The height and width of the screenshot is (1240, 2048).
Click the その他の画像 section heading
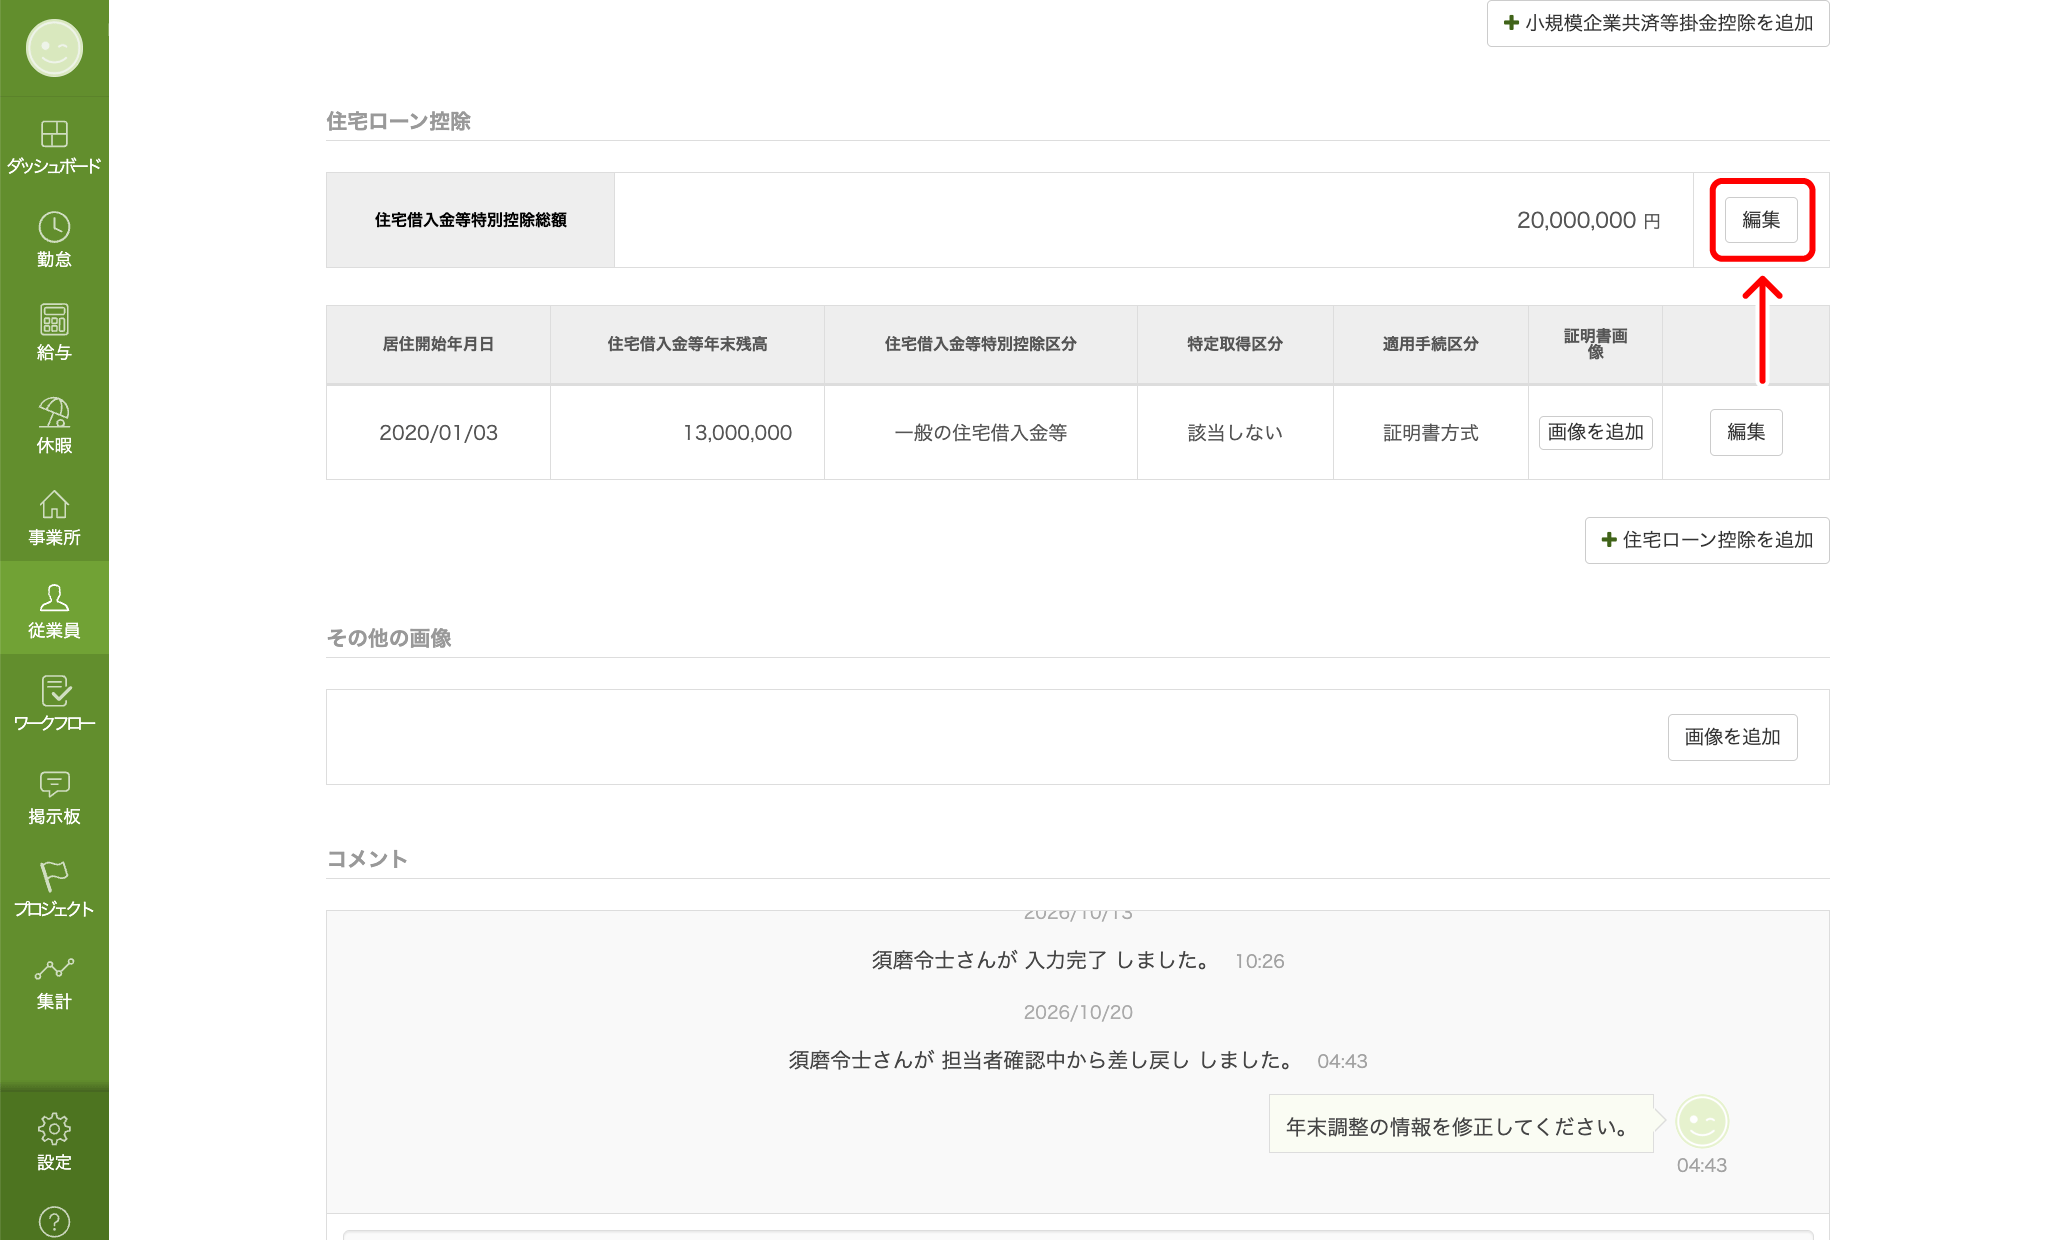coord(389,638)
